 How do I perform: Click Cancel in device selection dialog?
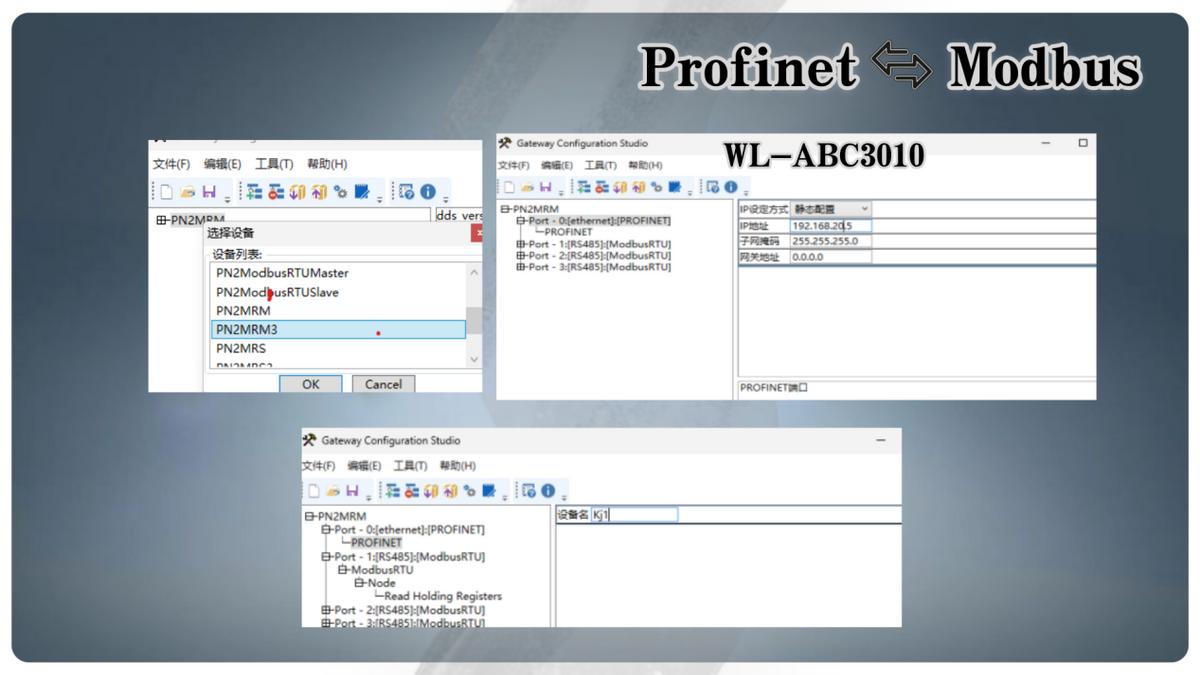pos(383,384)
